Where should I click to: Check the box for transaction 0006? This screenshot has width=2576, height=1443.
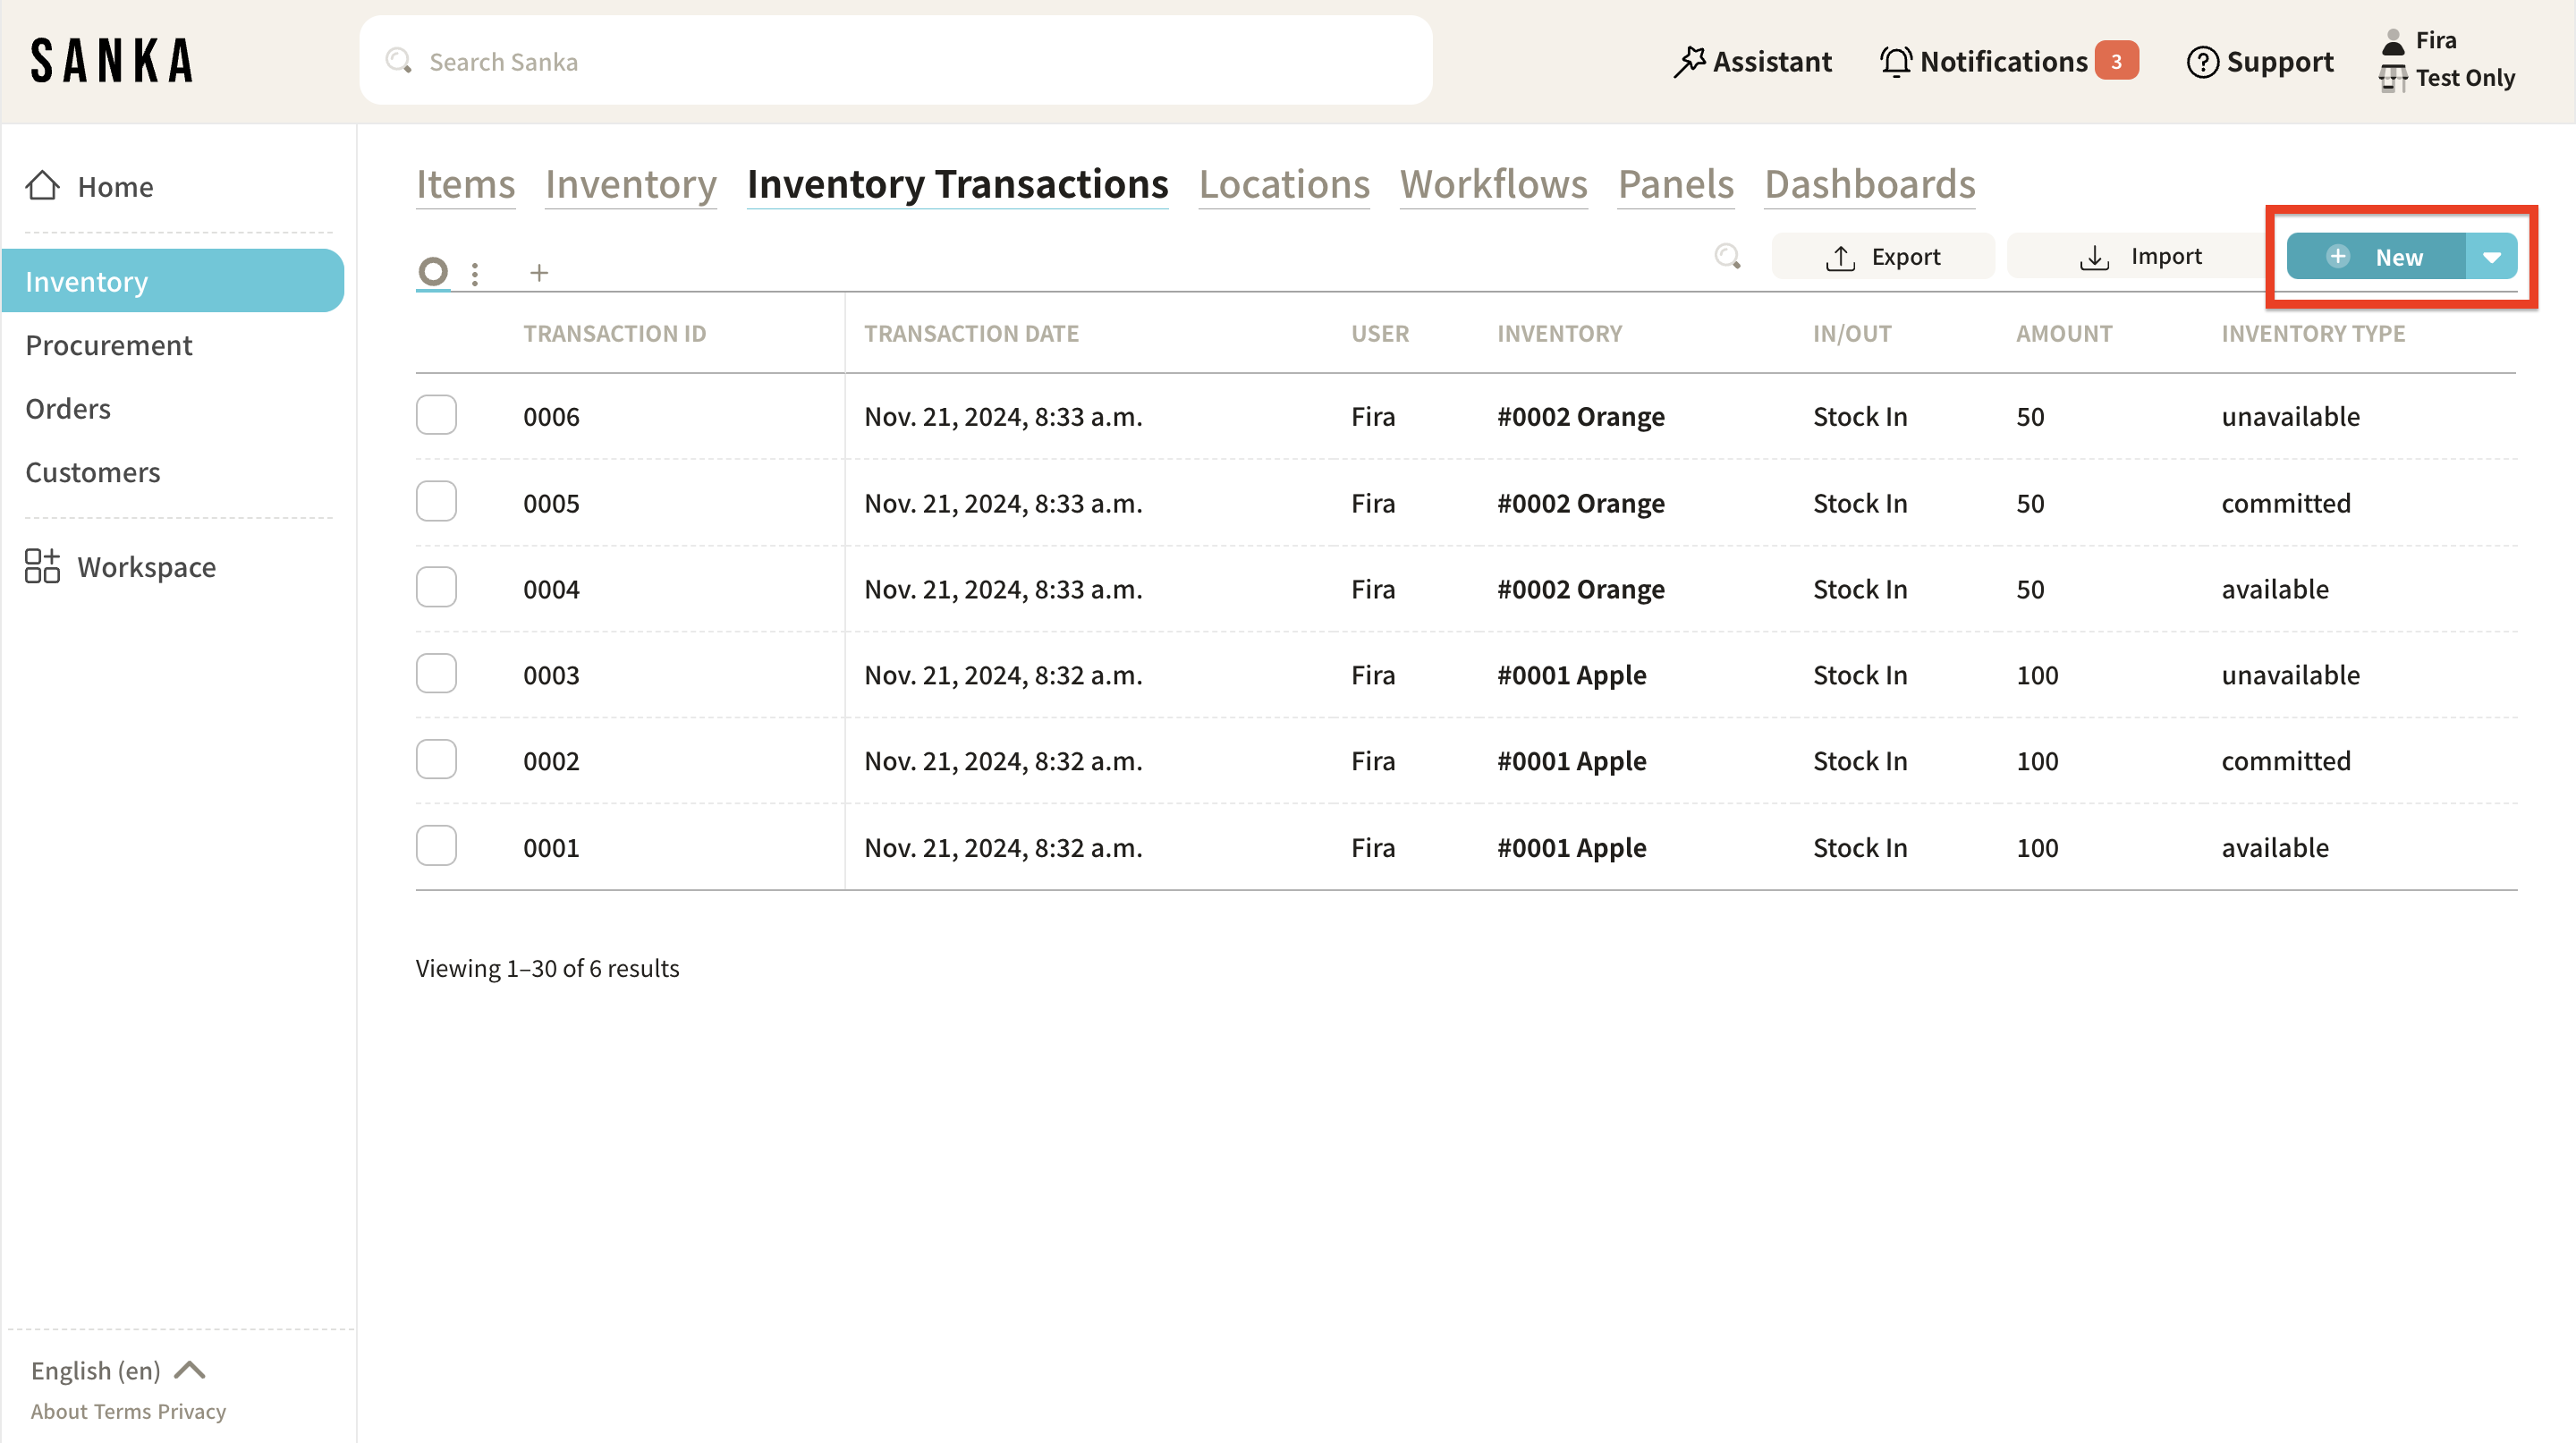click(436, 415)
